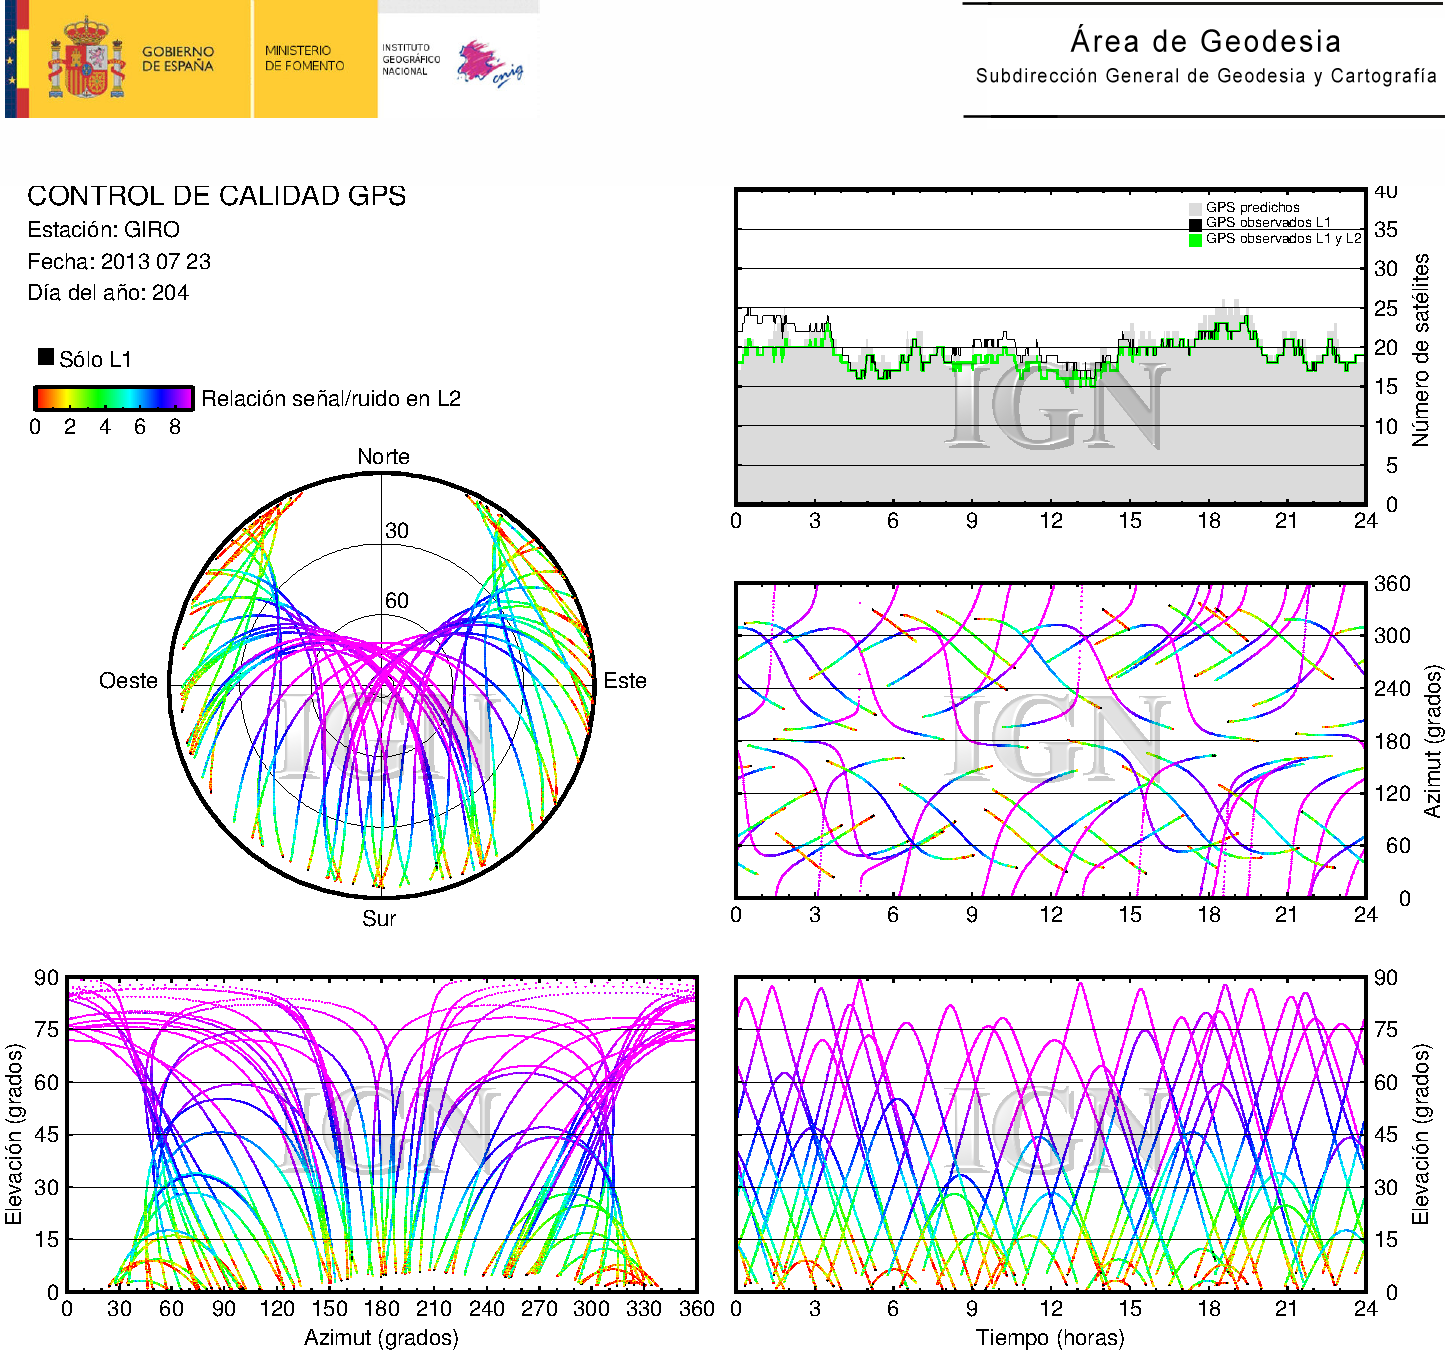Select the Fecha: 2013 07 23 text
The height and width of the screenshot is (1350, 1445).
pos(119,262)
